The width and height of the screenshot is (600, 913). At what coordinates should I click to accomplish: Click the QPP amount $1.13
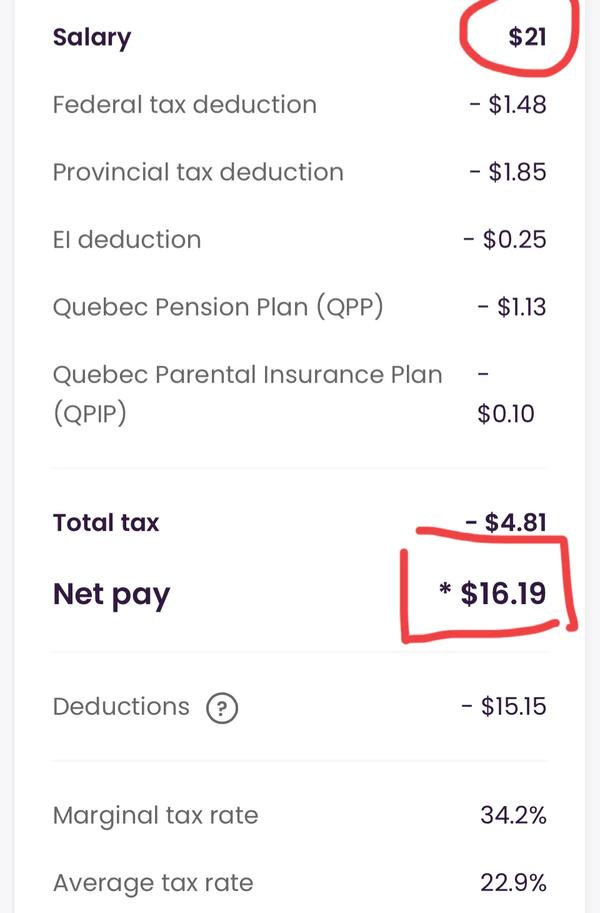tap(512, 307)
